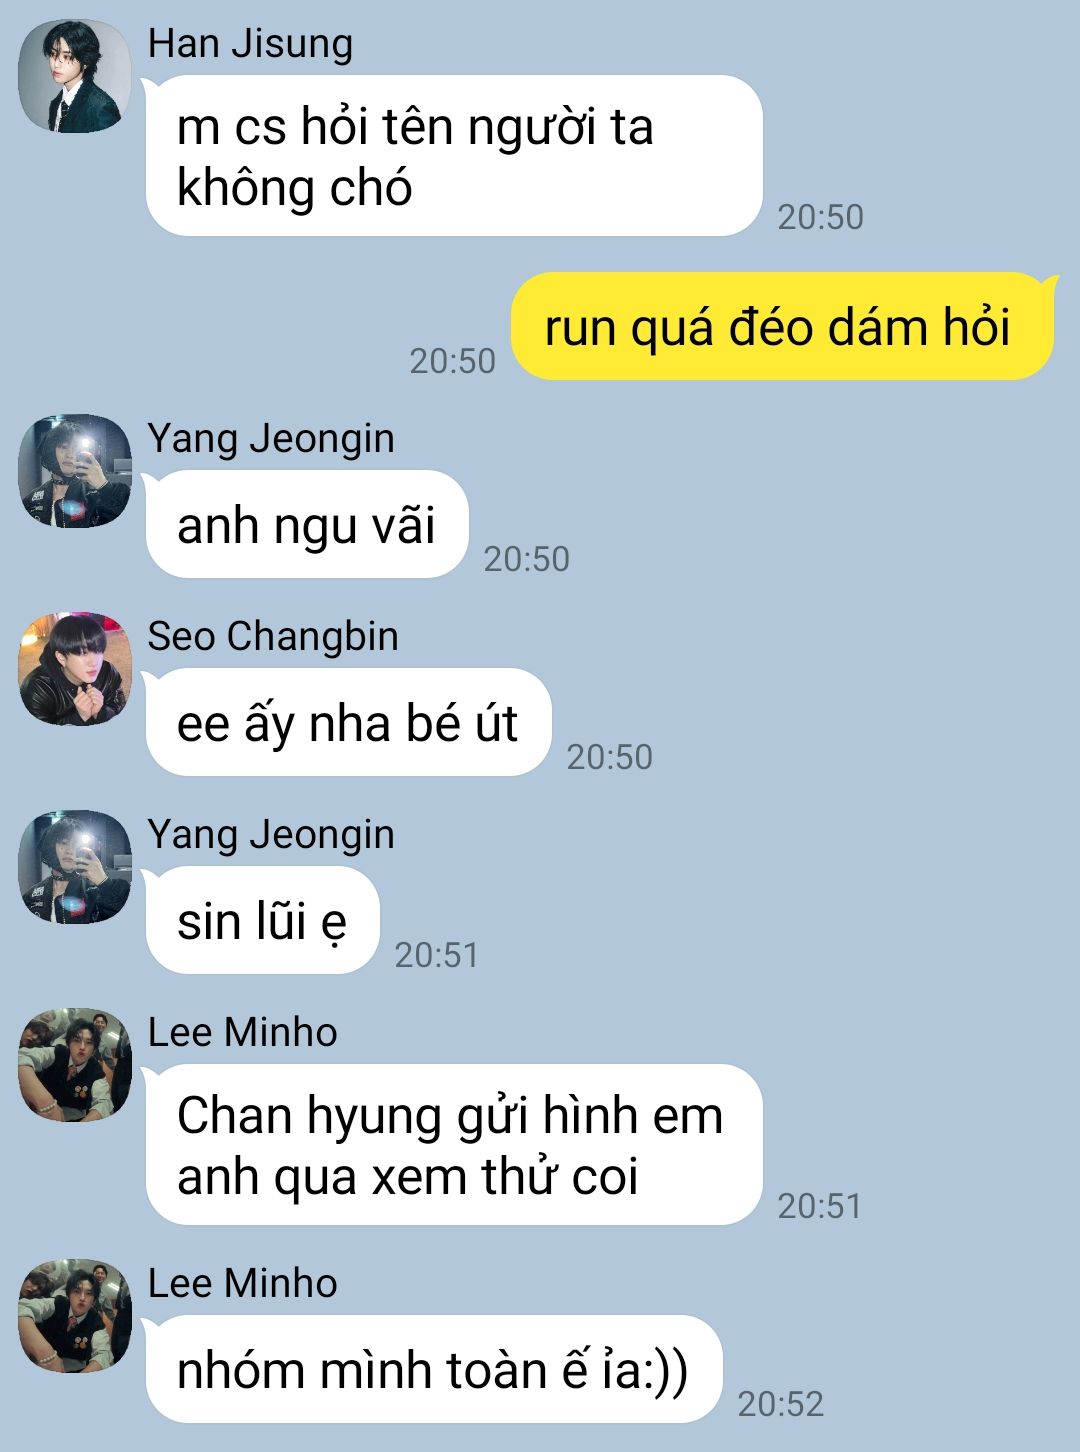Open Seo Changbin's profile picture
The height and width of the screenshot is (1452, 1080).
point(75,669)
